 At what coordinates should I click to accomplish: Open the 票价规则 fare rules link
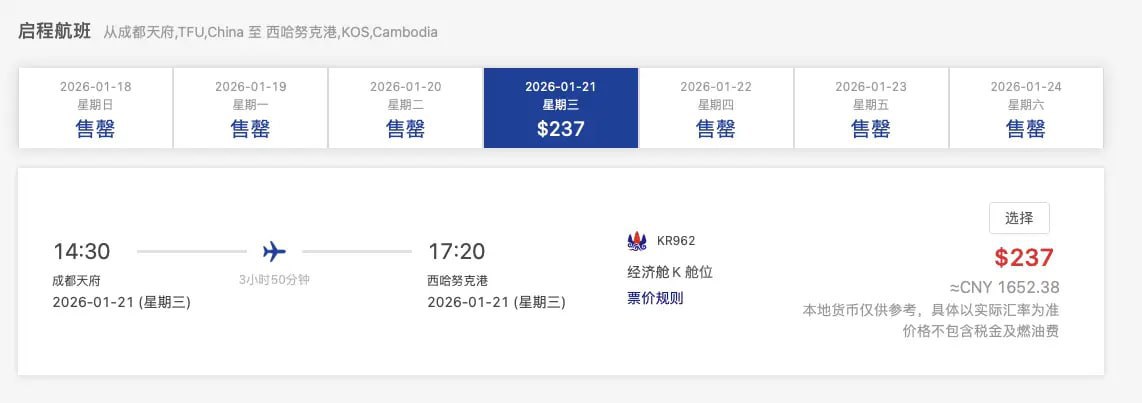pos(655,298)
